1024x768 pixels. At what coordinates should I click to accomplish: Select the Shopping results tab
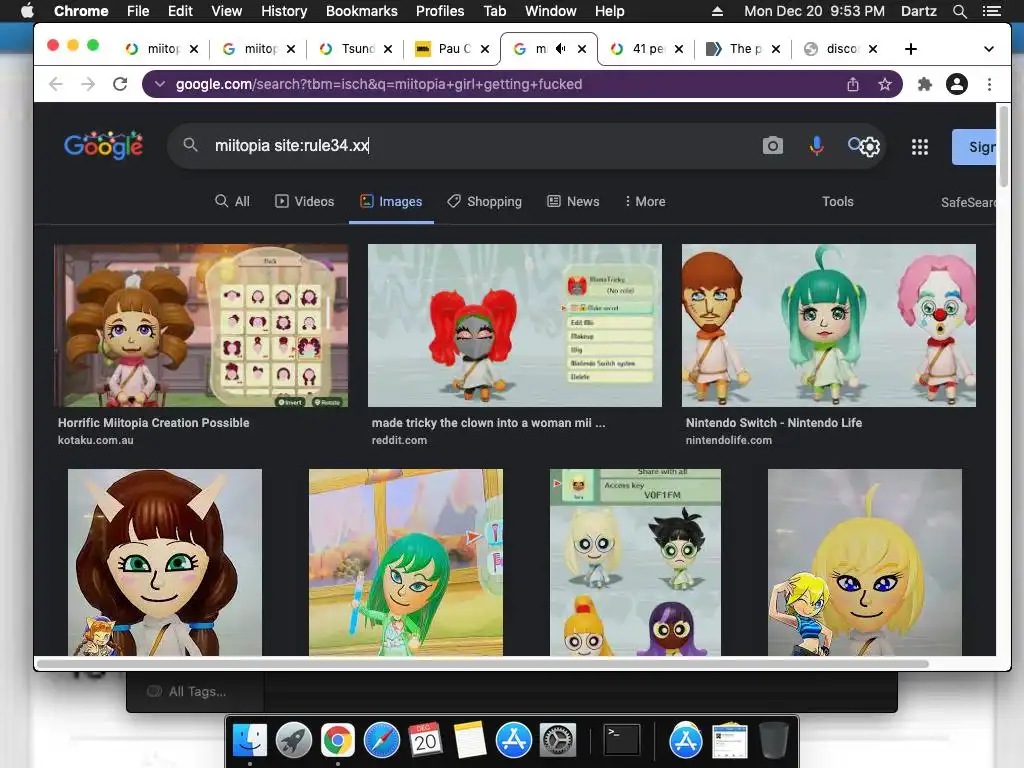(485, 201)
